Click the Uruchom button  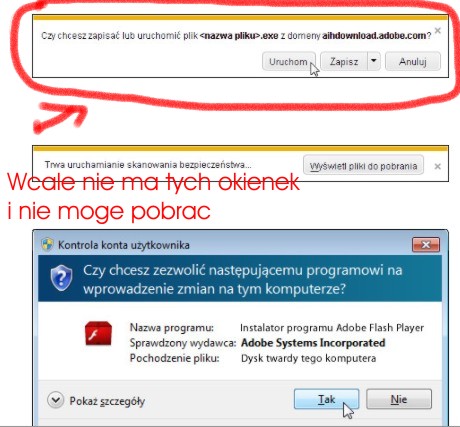[288, 61]
